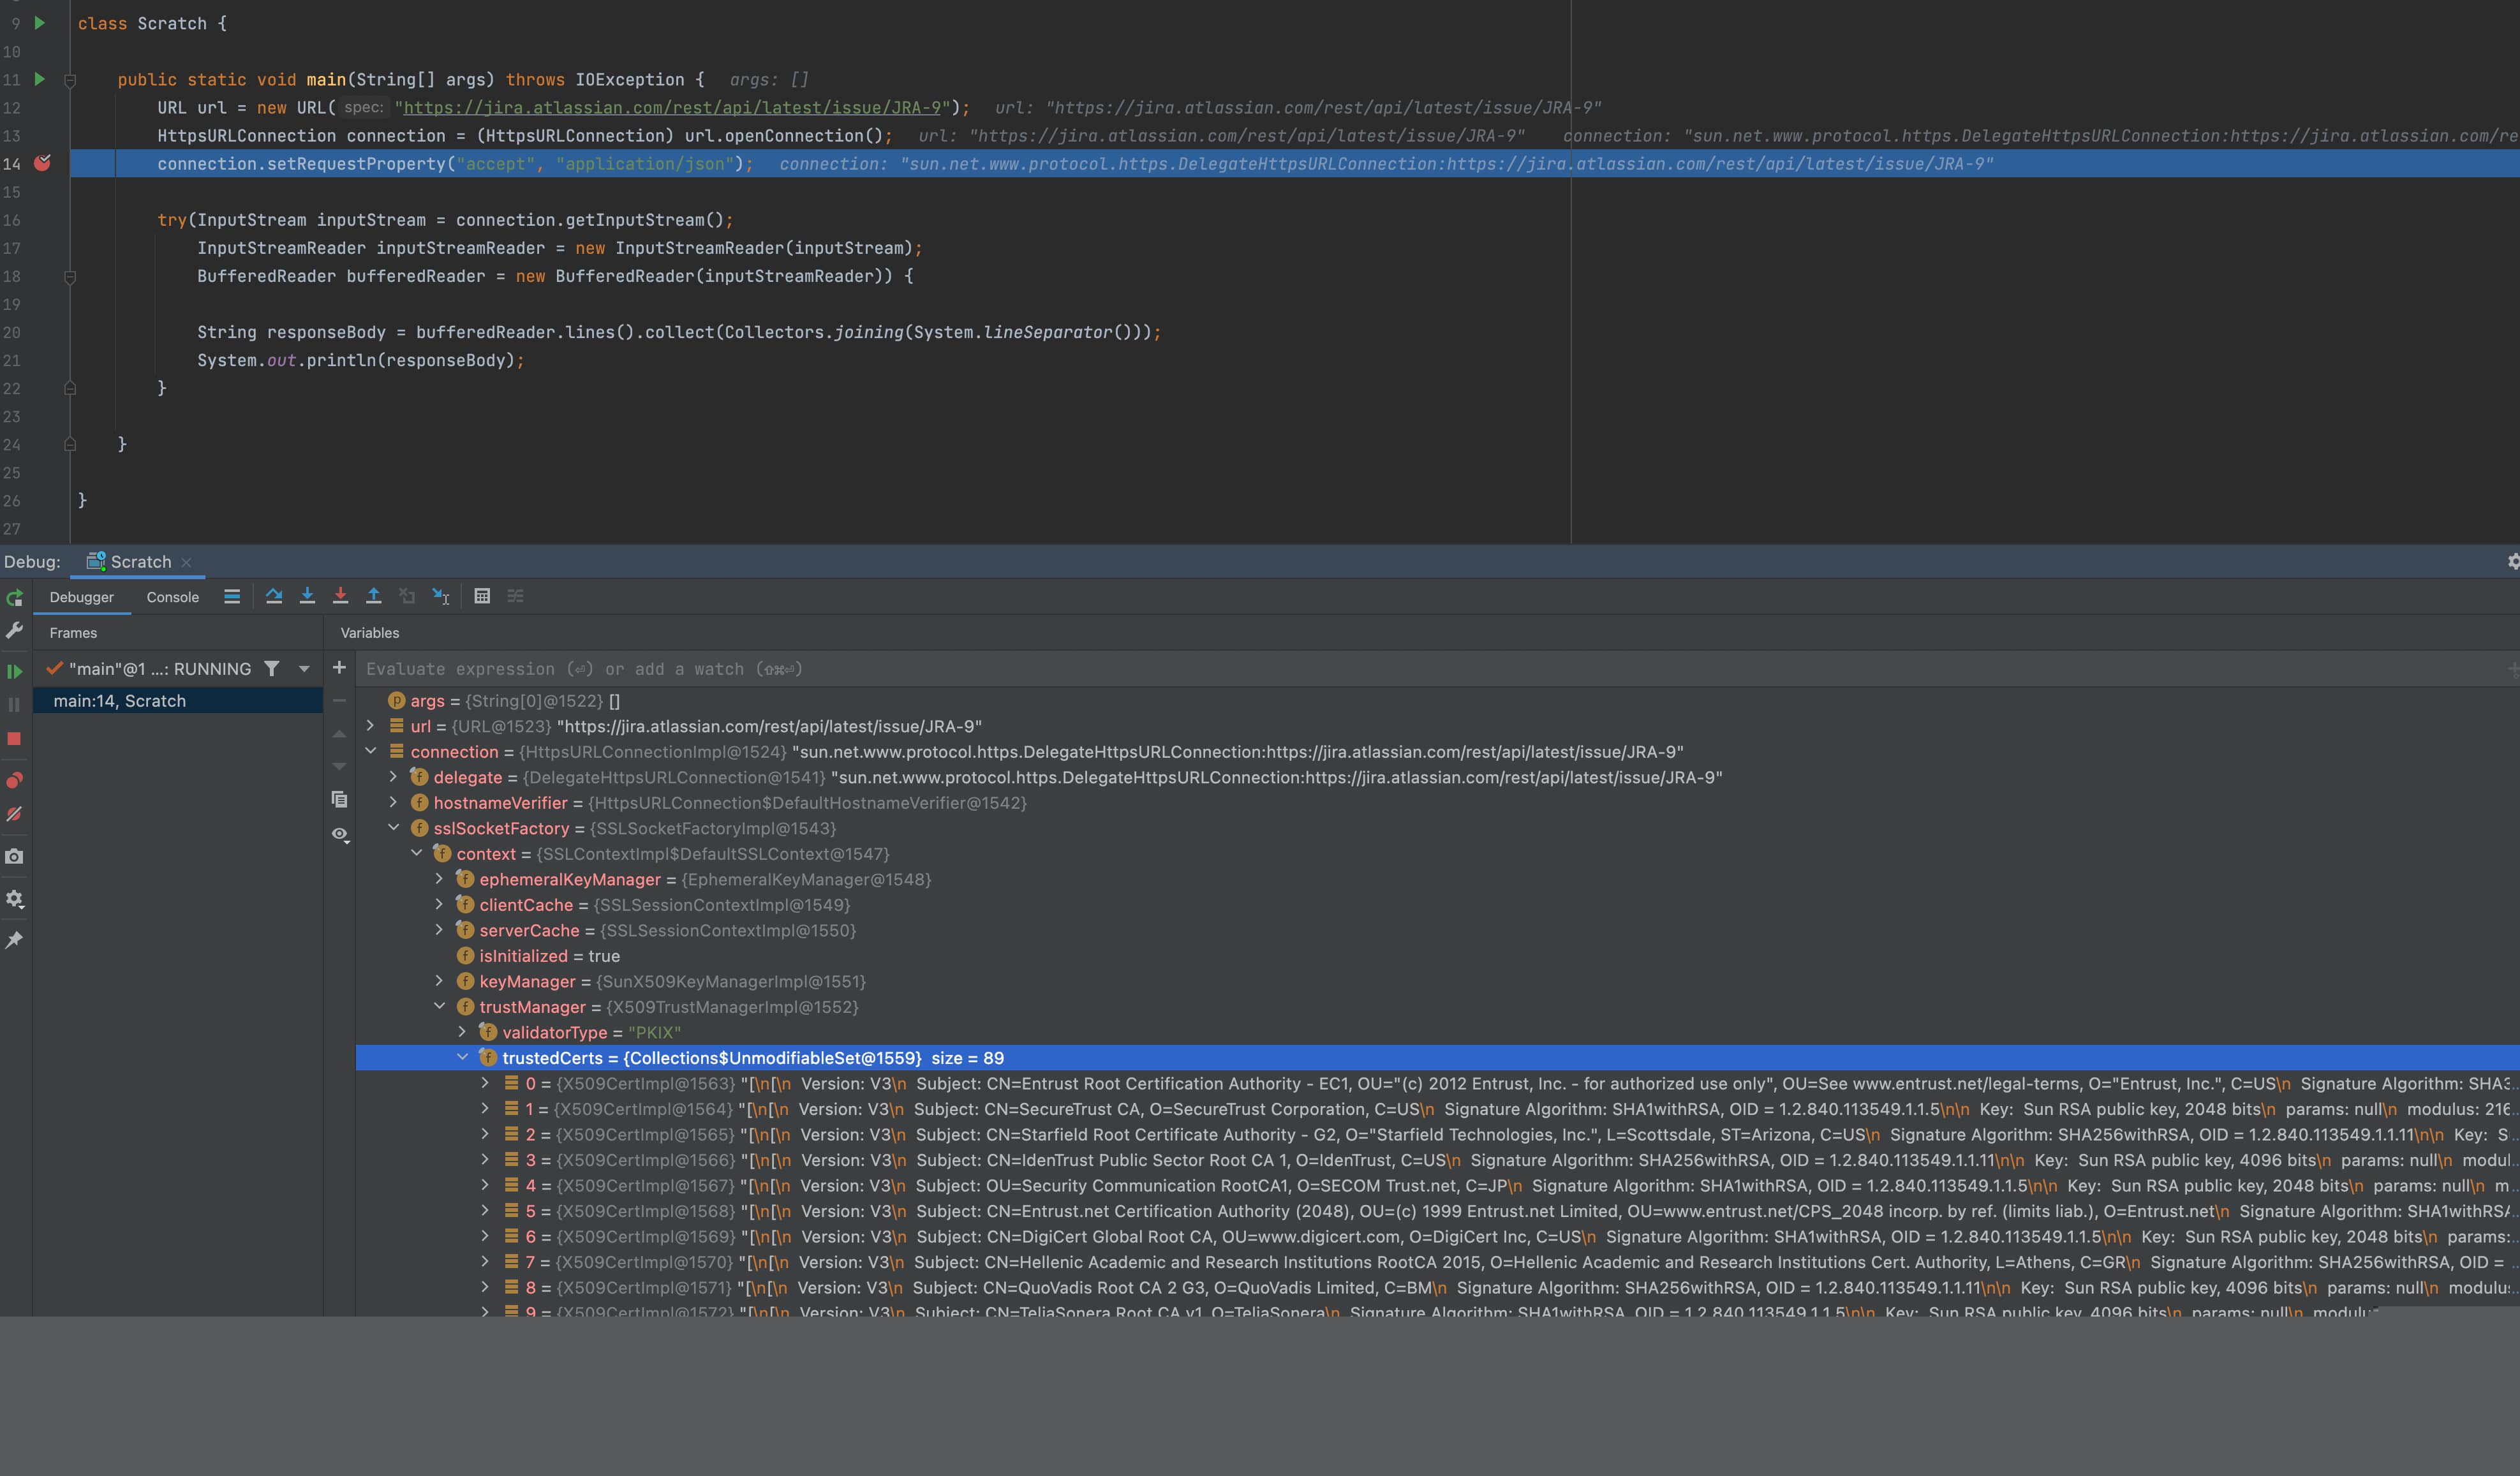Click the Resume Program icon

(14, 671)
